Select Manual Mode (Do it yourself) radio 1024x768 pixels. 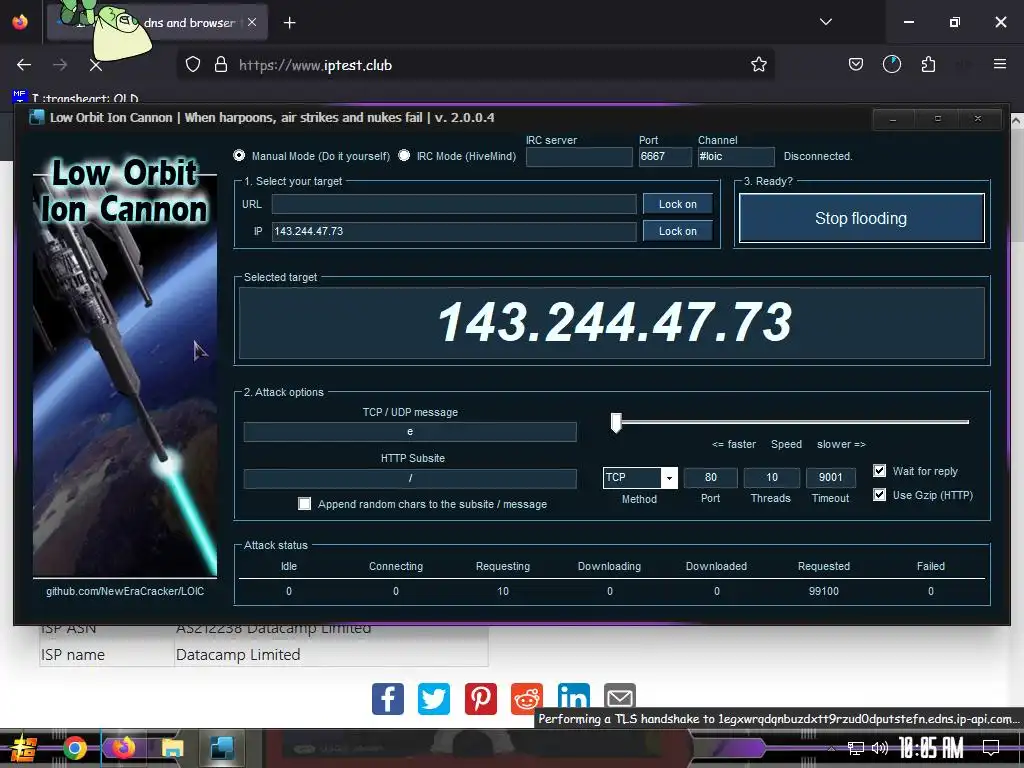click(239, 155)
